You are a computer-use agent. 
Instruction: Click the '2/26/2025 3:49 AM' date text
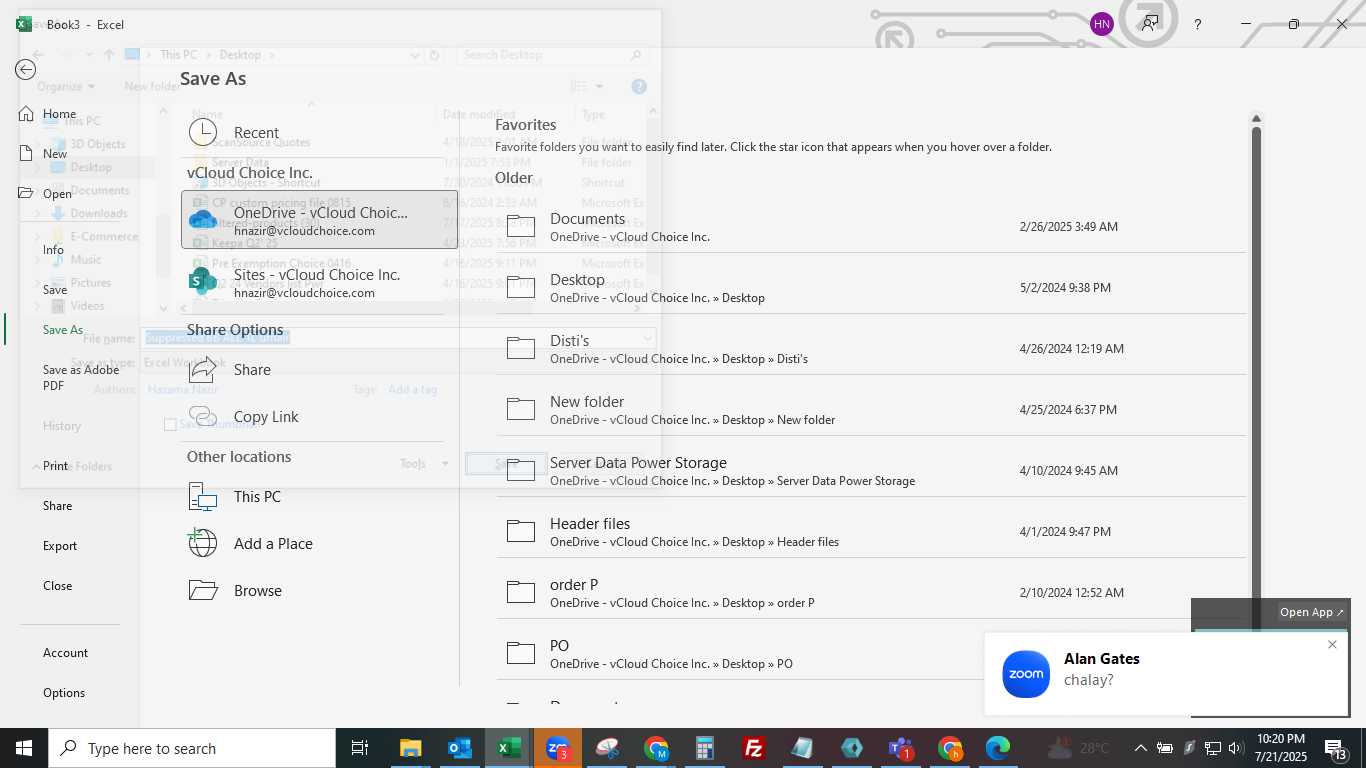1068,226
